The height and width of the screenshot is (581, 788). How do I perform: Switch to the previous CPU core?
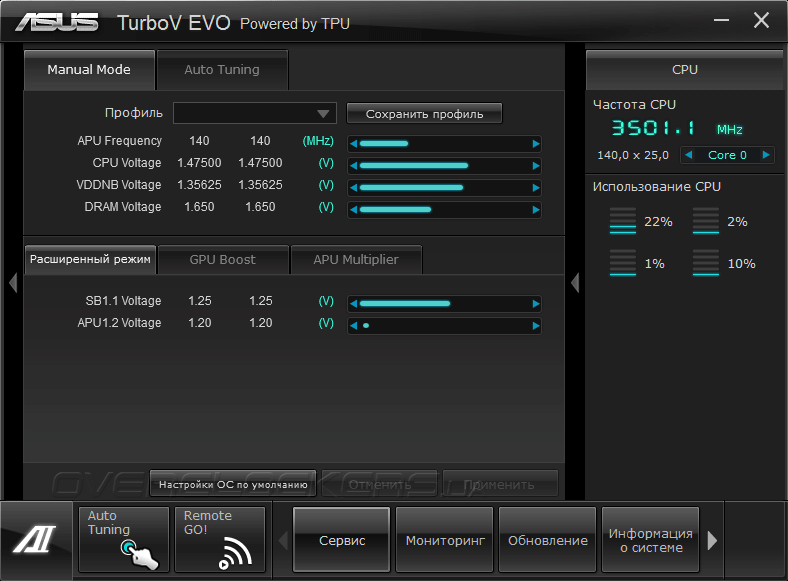tap(689, 155)
